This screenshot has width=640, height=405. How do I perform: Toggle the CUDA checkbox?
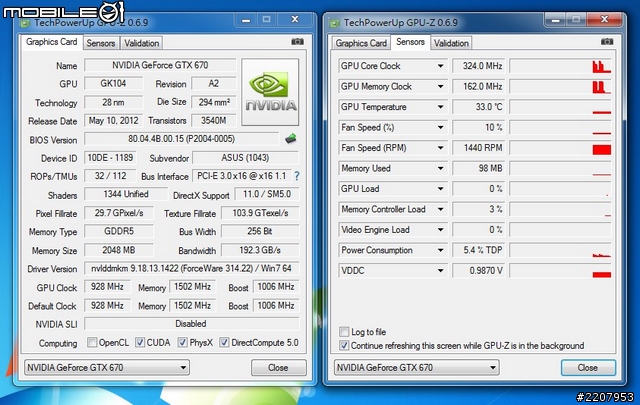tap(140, 342)
